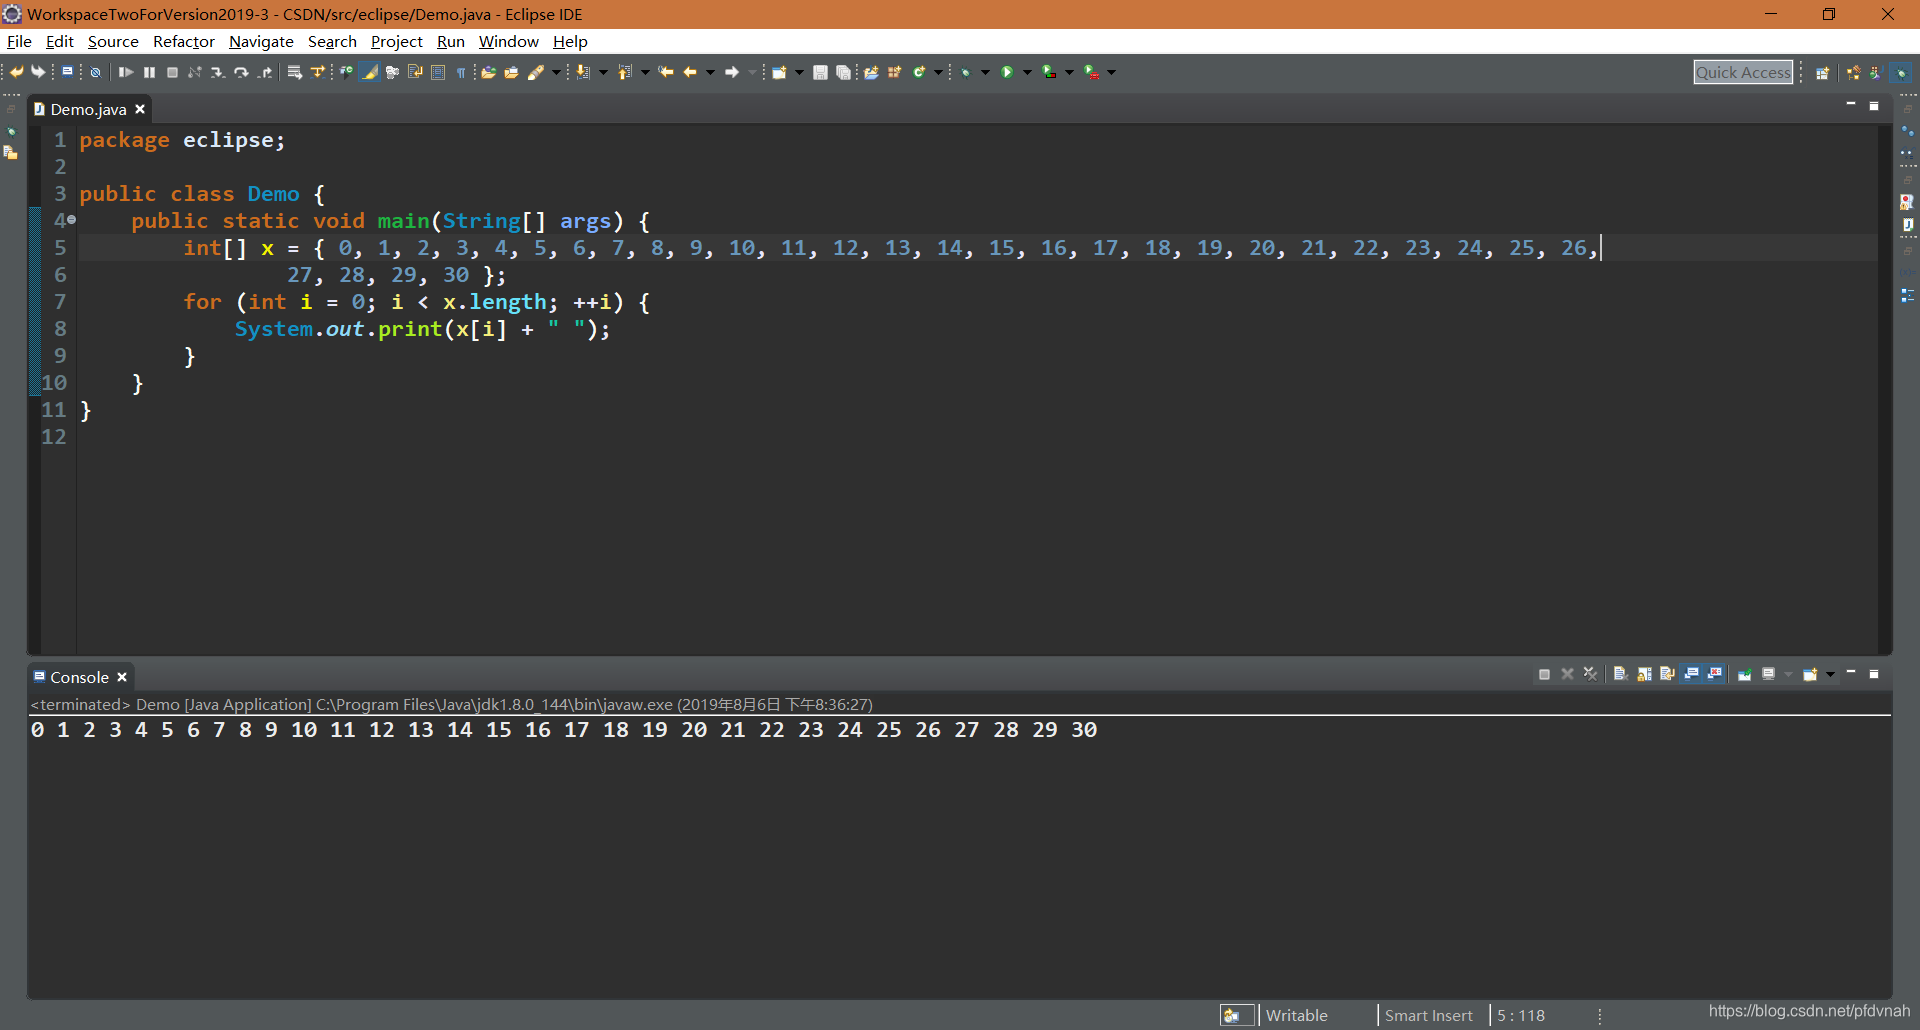Image resolution: width=1920 pixels, height=1030 pixels.
Task: Open the Navigate menu
Action: (261, 41)
